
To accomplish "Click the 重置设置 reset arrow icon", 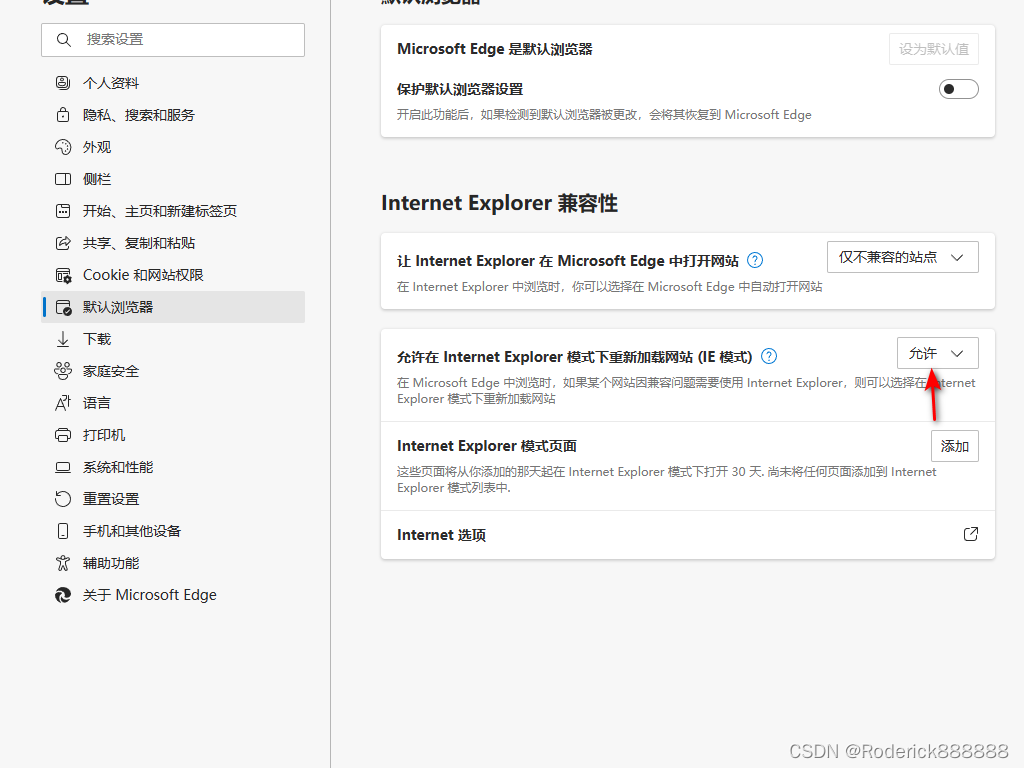I will (63, 499).
